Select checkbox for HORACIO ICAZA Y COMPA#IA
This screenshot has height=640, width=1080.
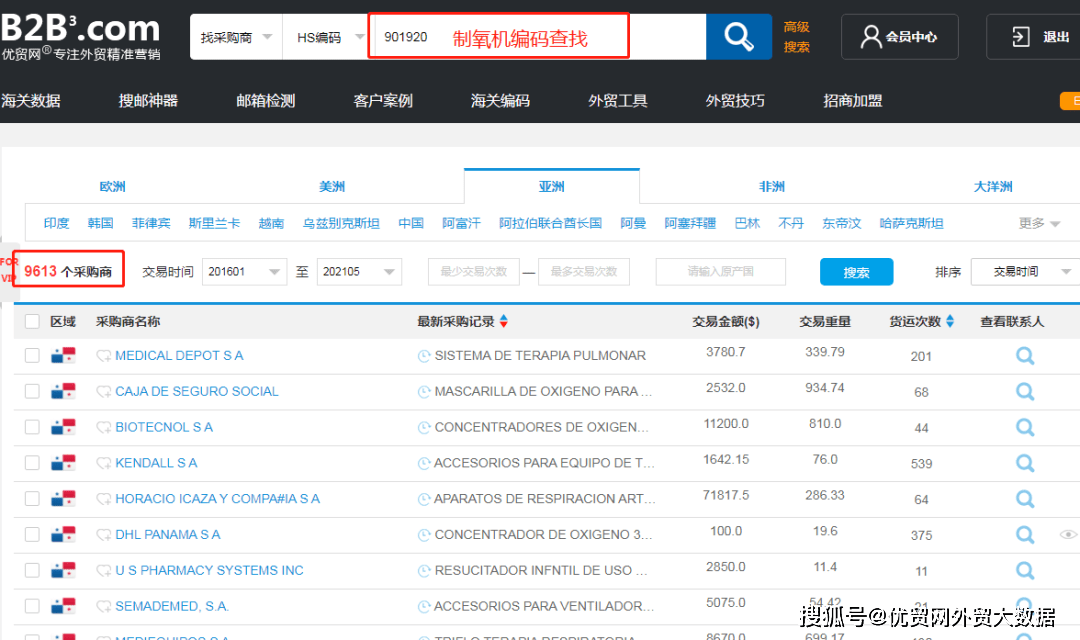(33, 498)
